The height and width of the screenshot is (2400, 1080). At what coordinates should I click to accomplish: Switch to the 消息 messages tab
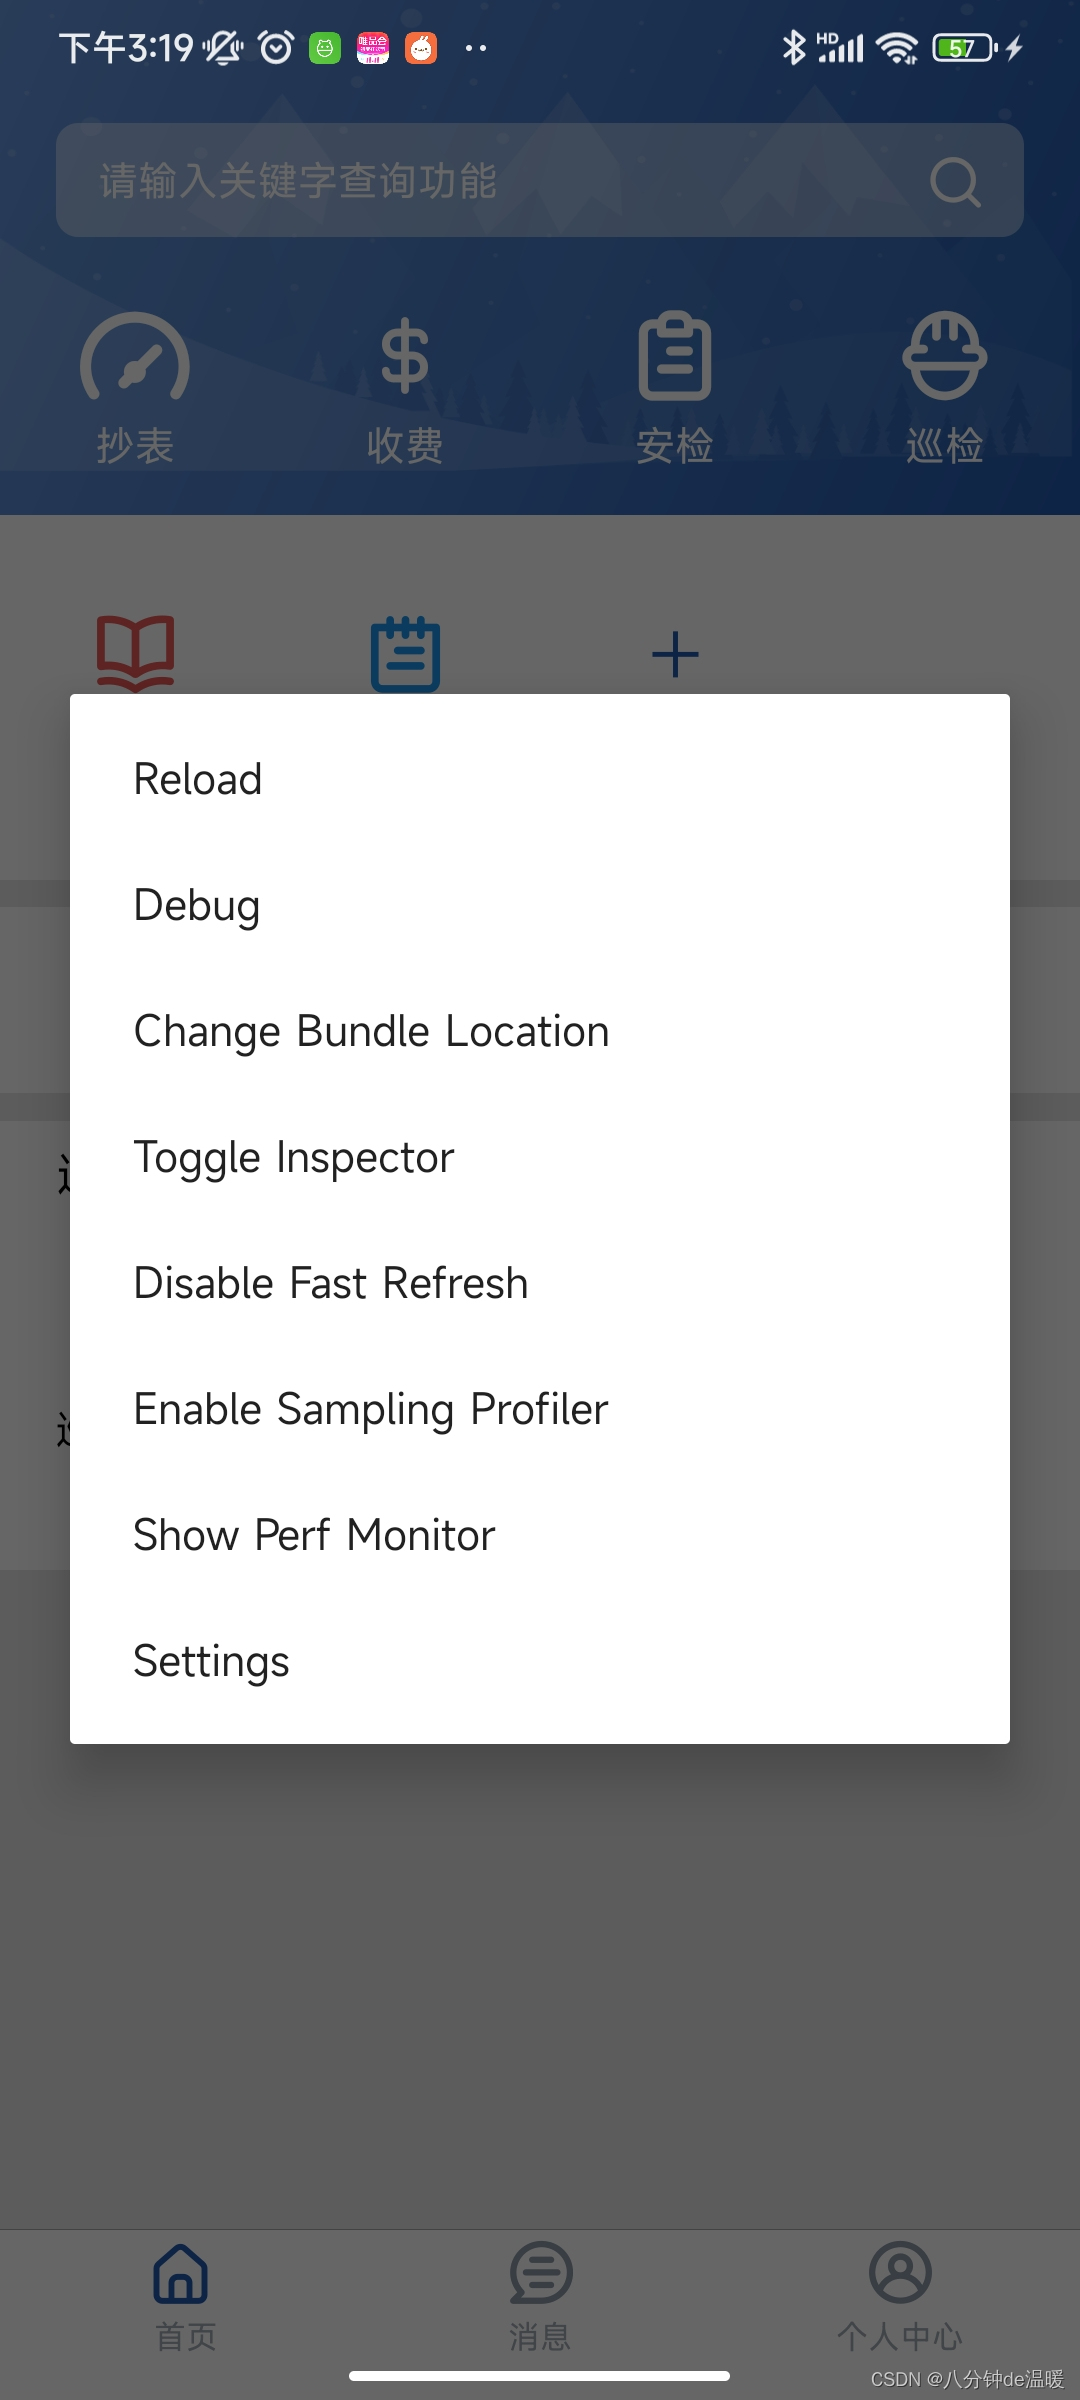(540, 2297)
